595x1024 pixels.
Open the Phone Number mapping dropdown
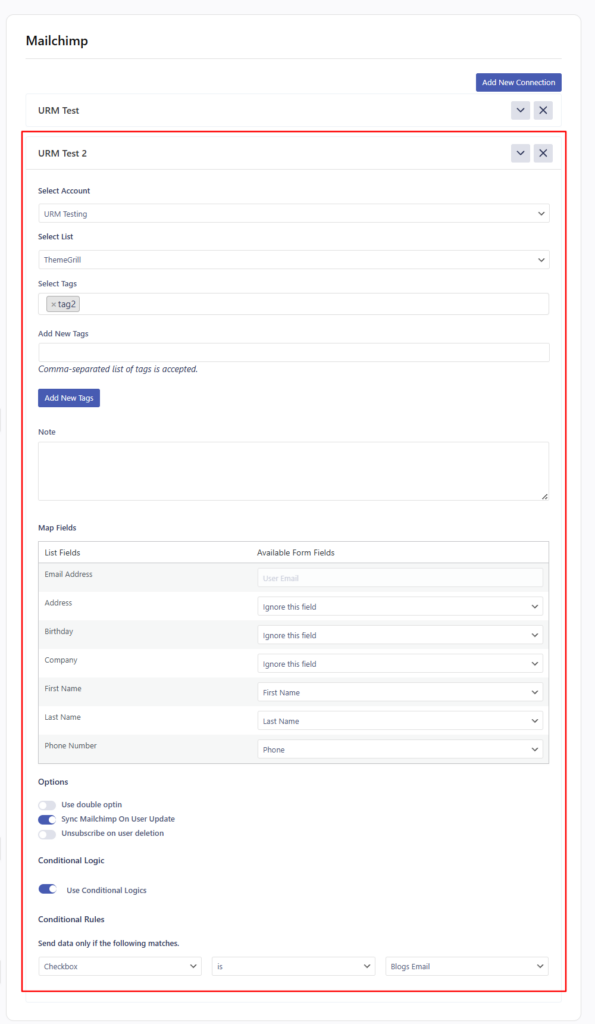coord(400,750)
